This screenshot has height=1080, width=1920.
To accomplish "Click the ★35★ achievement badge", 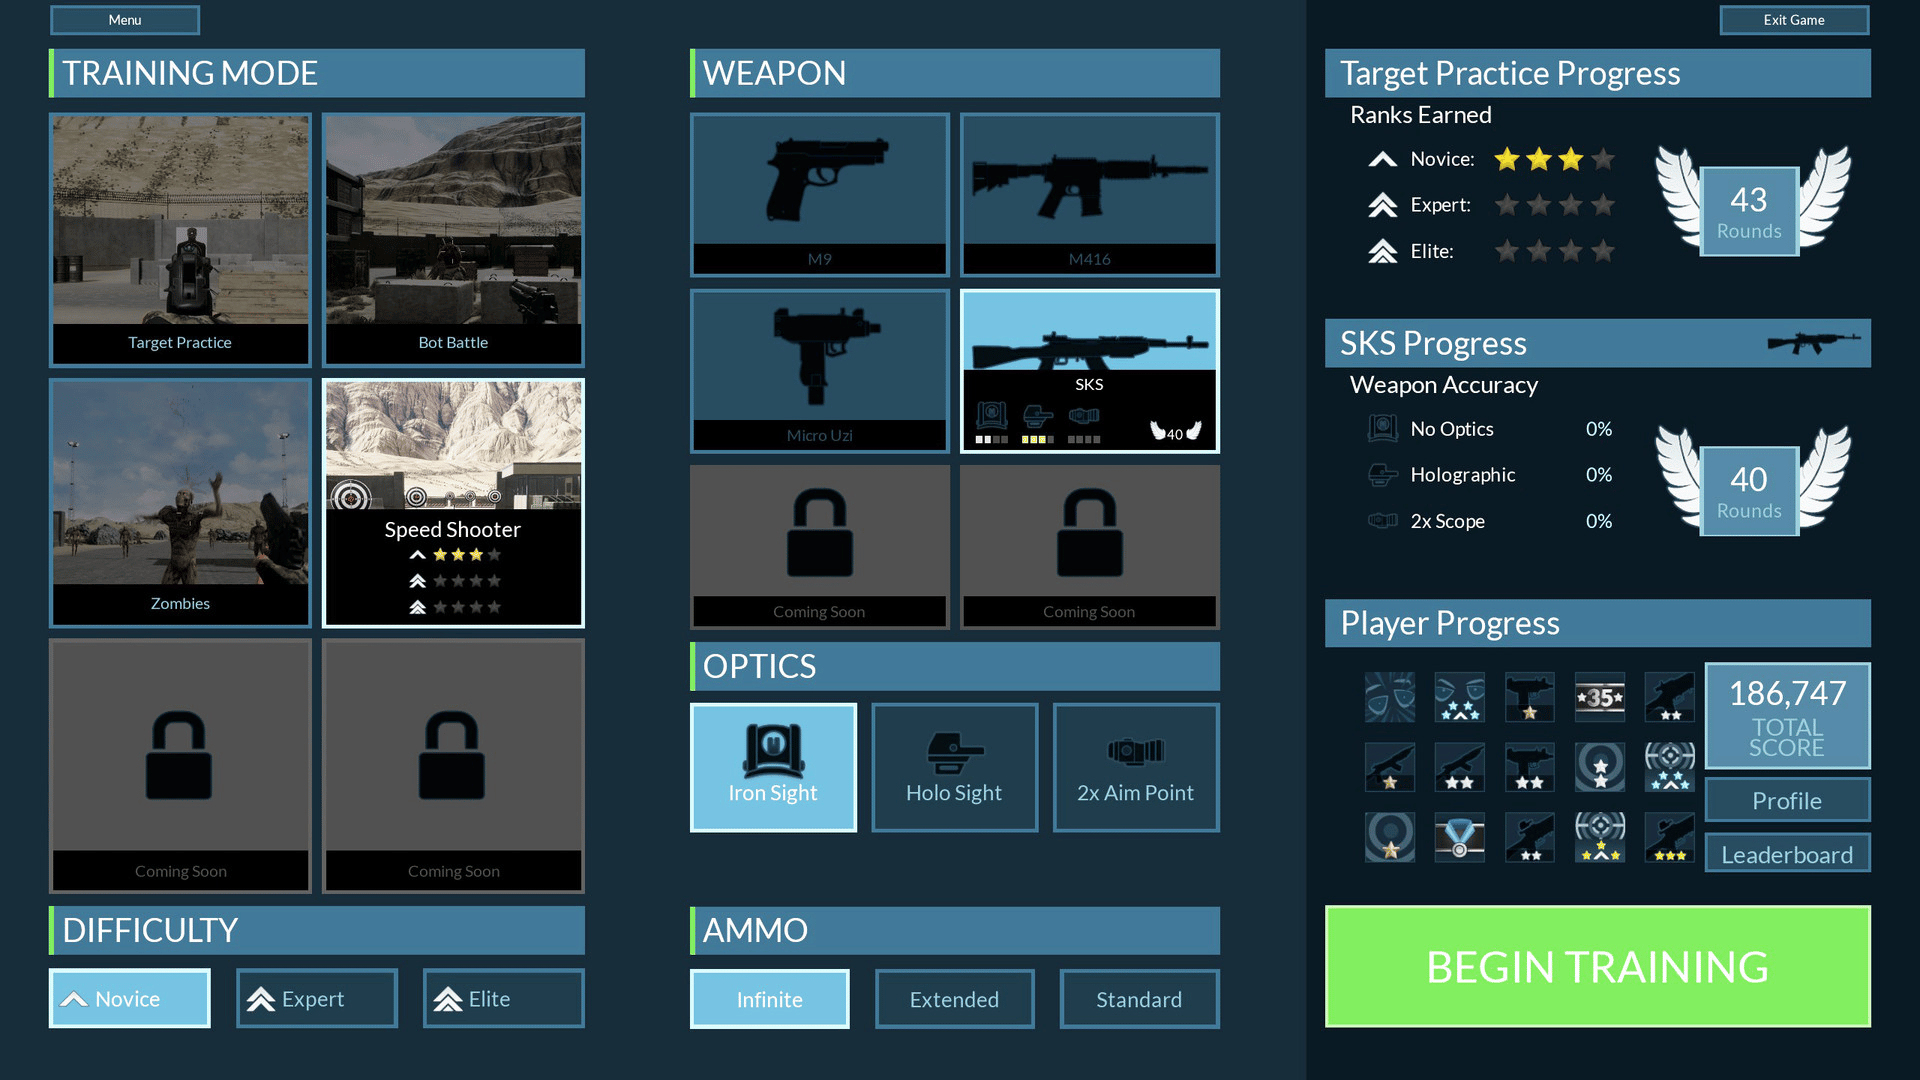I will coord(1599,697).
